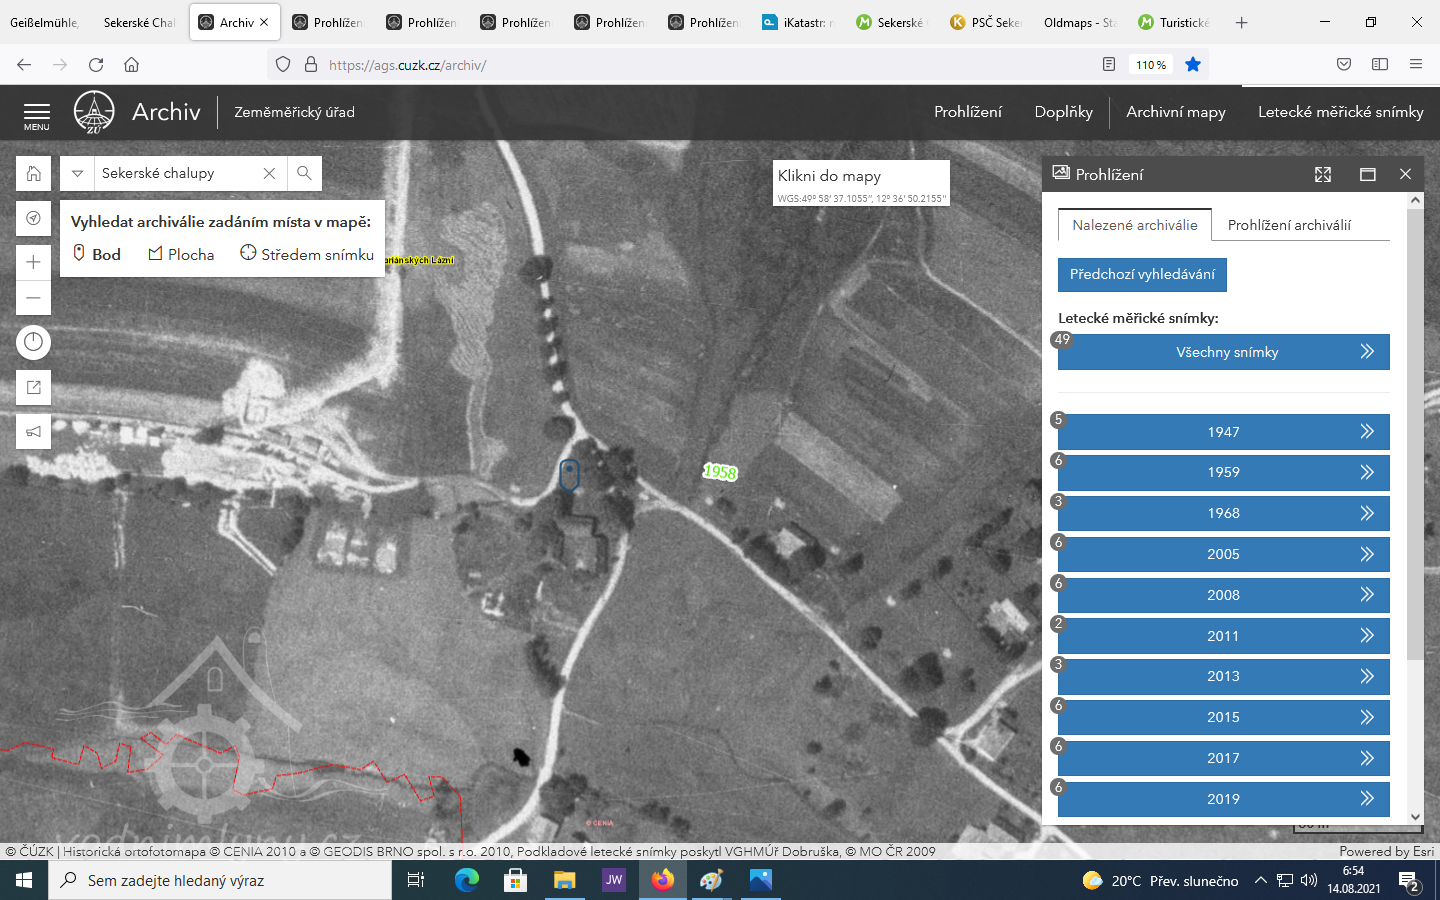Zoom in the map with plus button

click(33, 262)
